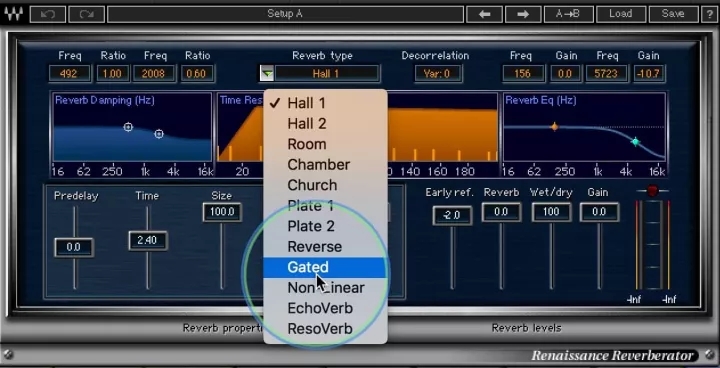Screen dimensions: 720x368
Task: Copy setup with A→B button
Action: [568, 14]
